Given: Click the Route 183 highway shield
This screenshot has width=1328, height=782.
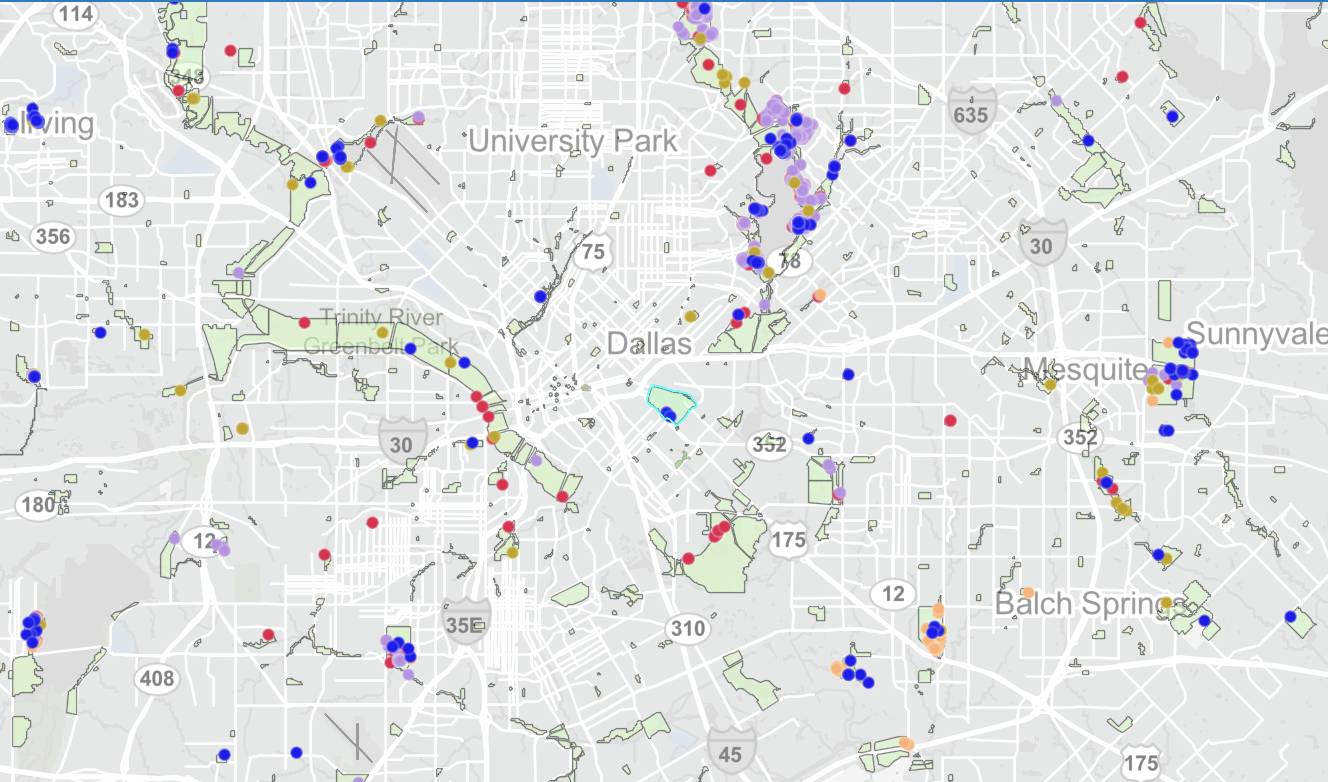Looking at the screenshot, I should tap(122, 200).
